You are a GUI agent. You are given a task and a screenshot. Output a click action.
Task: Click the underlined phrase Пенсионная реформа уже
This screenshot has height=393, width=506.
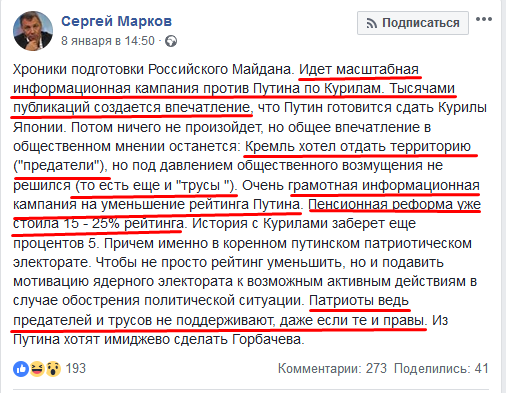point(395,204)
